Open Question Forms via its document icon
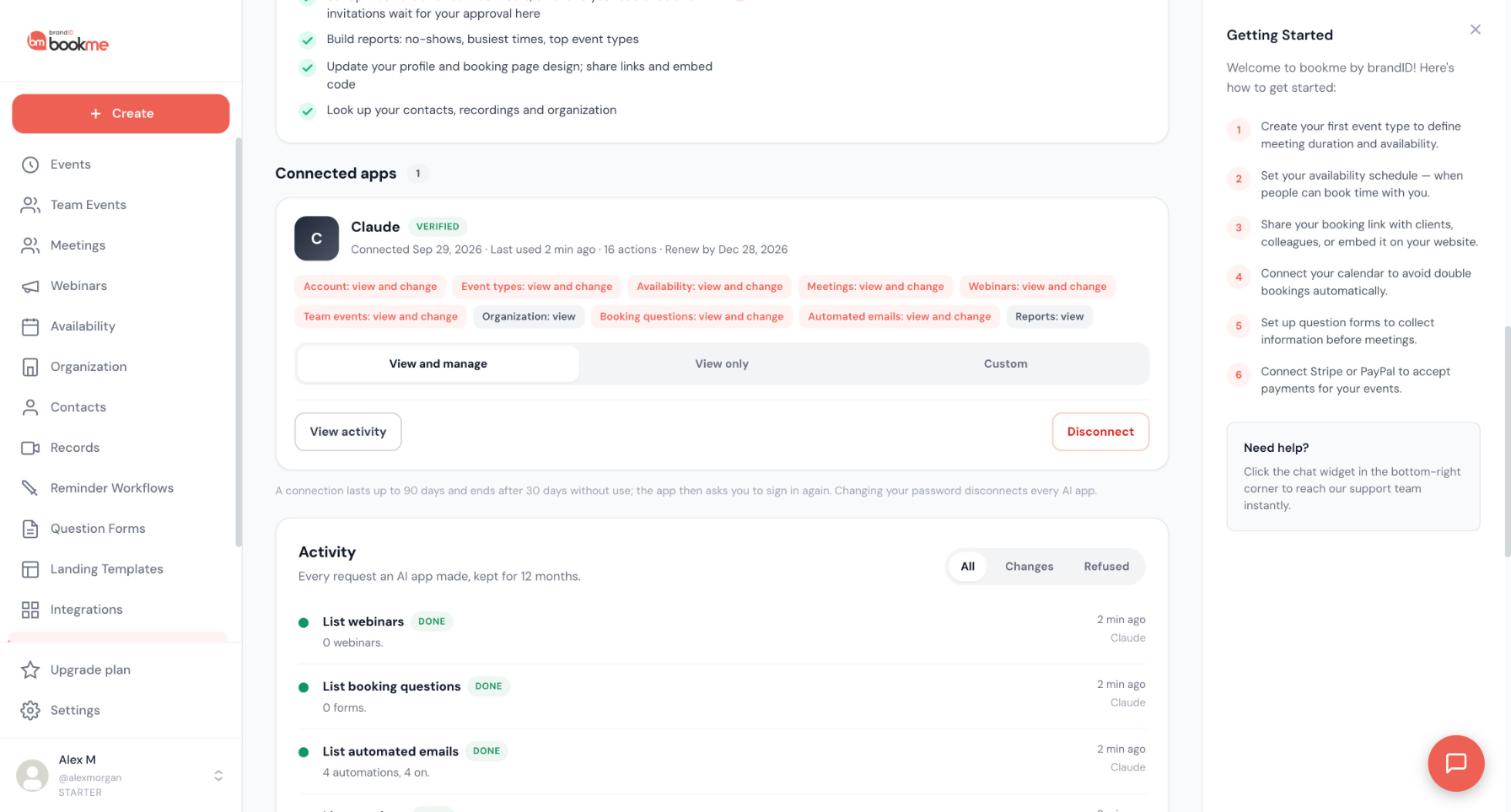This screenshot has width=1511, height=812. click(x=30, y=529)
